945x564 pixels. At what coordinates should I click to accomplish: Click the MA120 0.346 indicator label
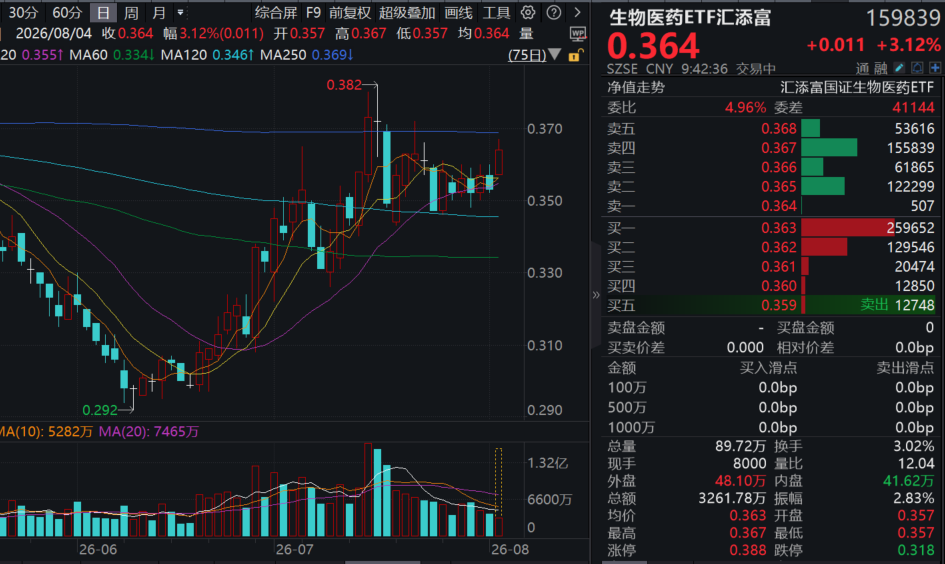pos(207,55)
